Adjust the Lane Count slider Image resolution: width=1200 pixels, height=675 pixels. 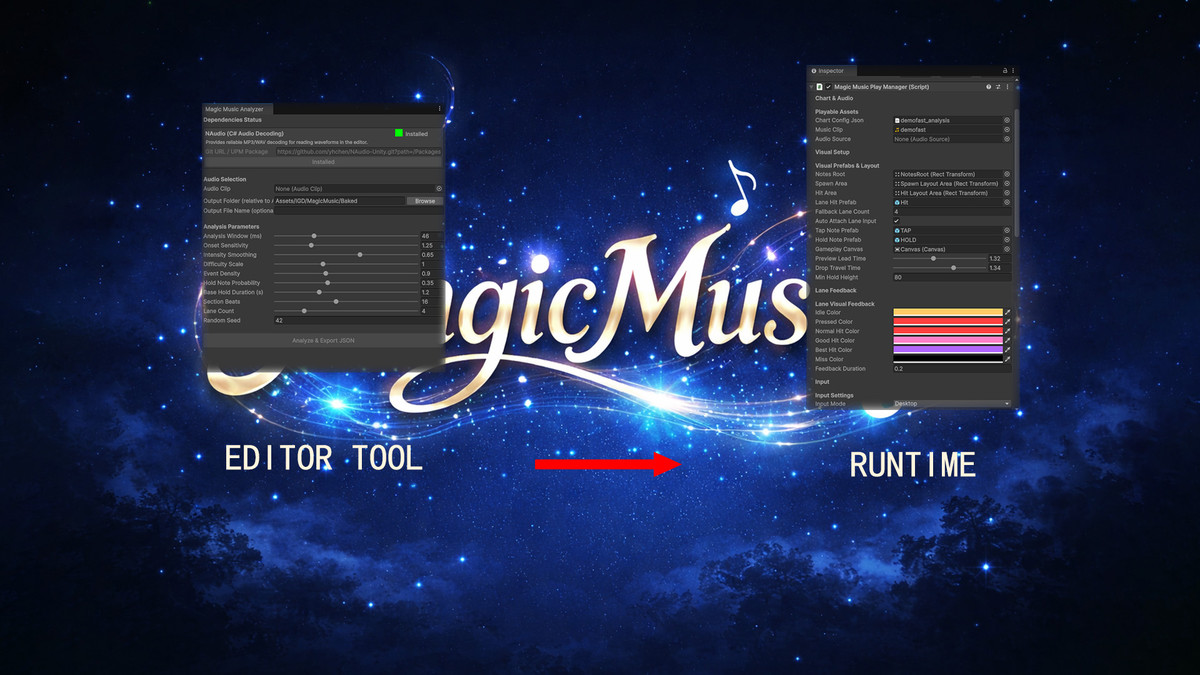point(346,311)
